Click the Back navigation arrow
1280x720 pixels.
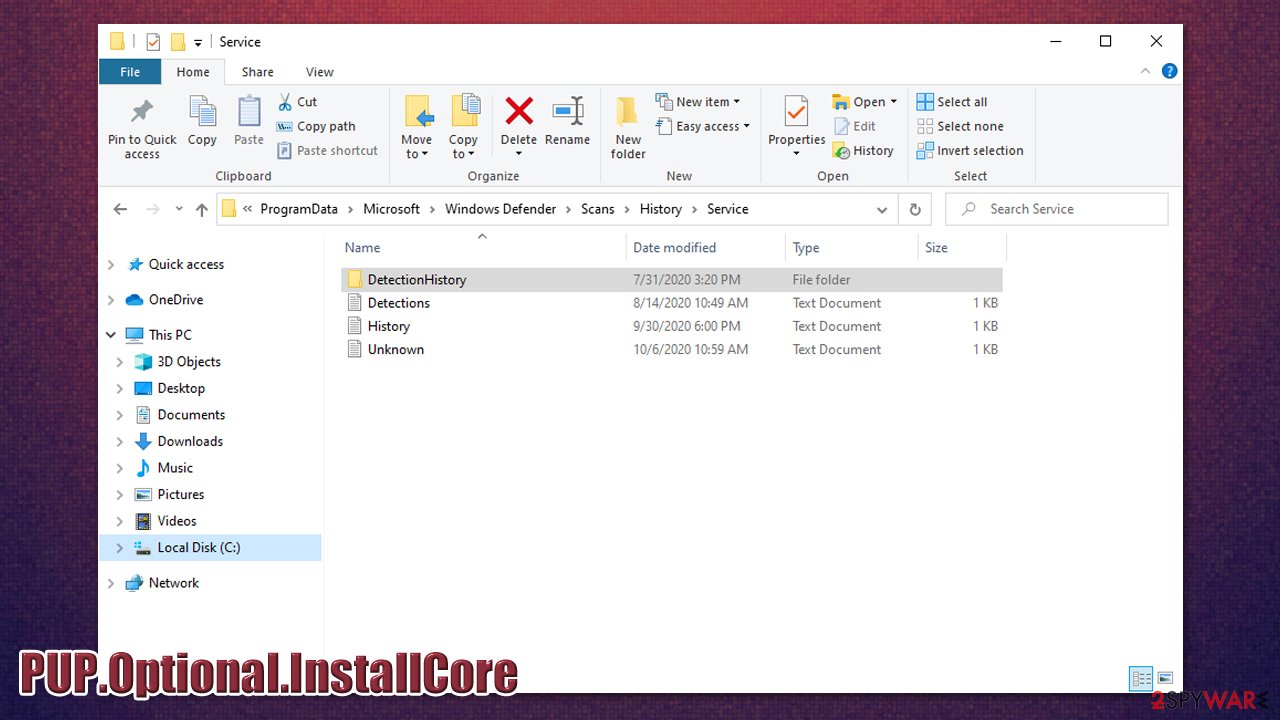coord(121,209)
